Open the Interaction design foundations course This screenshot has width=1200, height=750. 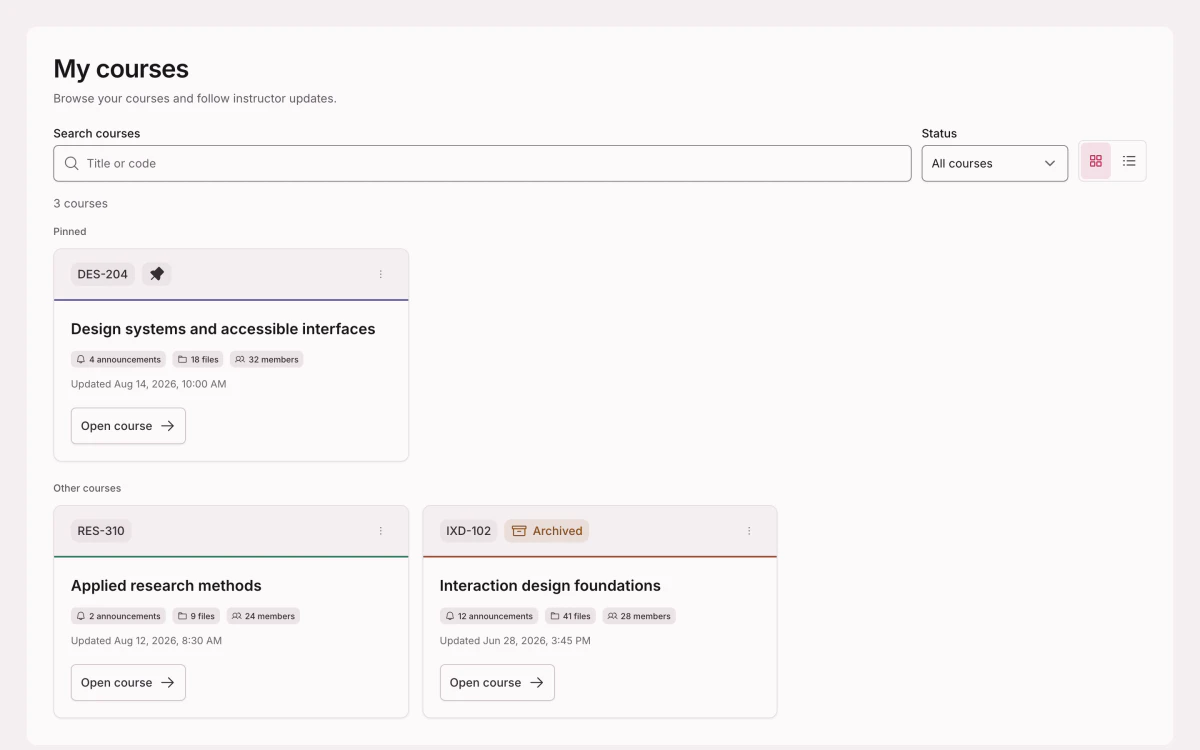(x=497, y=683)
